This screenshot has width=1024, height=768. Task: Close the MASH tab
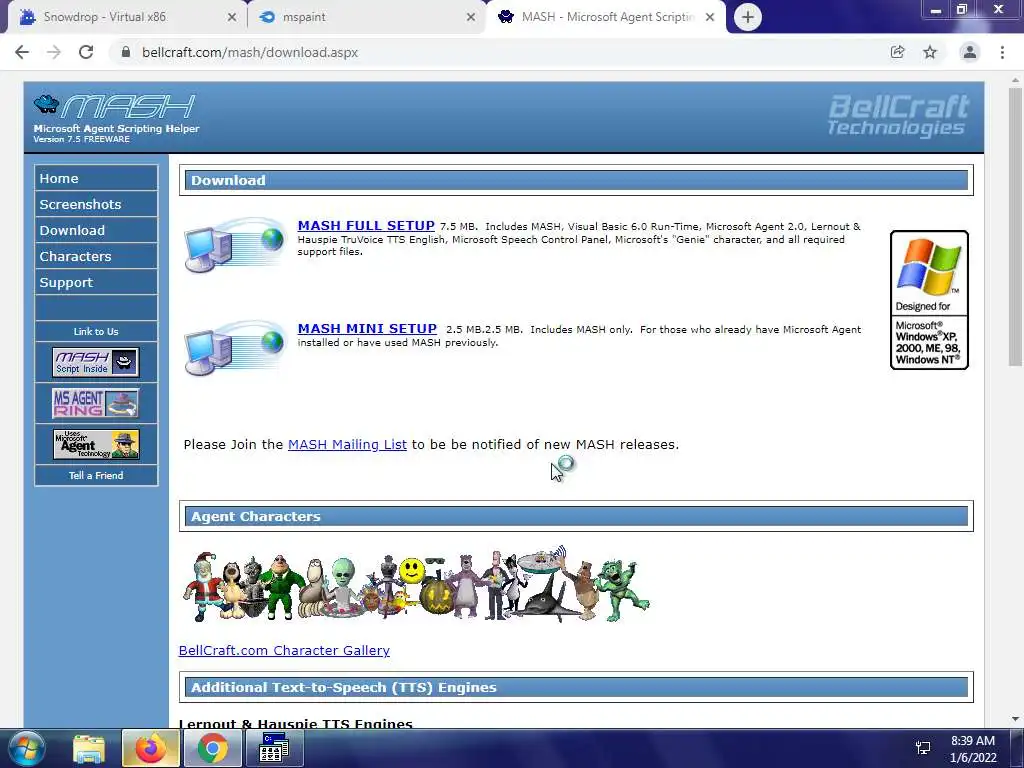coord(710,18)
